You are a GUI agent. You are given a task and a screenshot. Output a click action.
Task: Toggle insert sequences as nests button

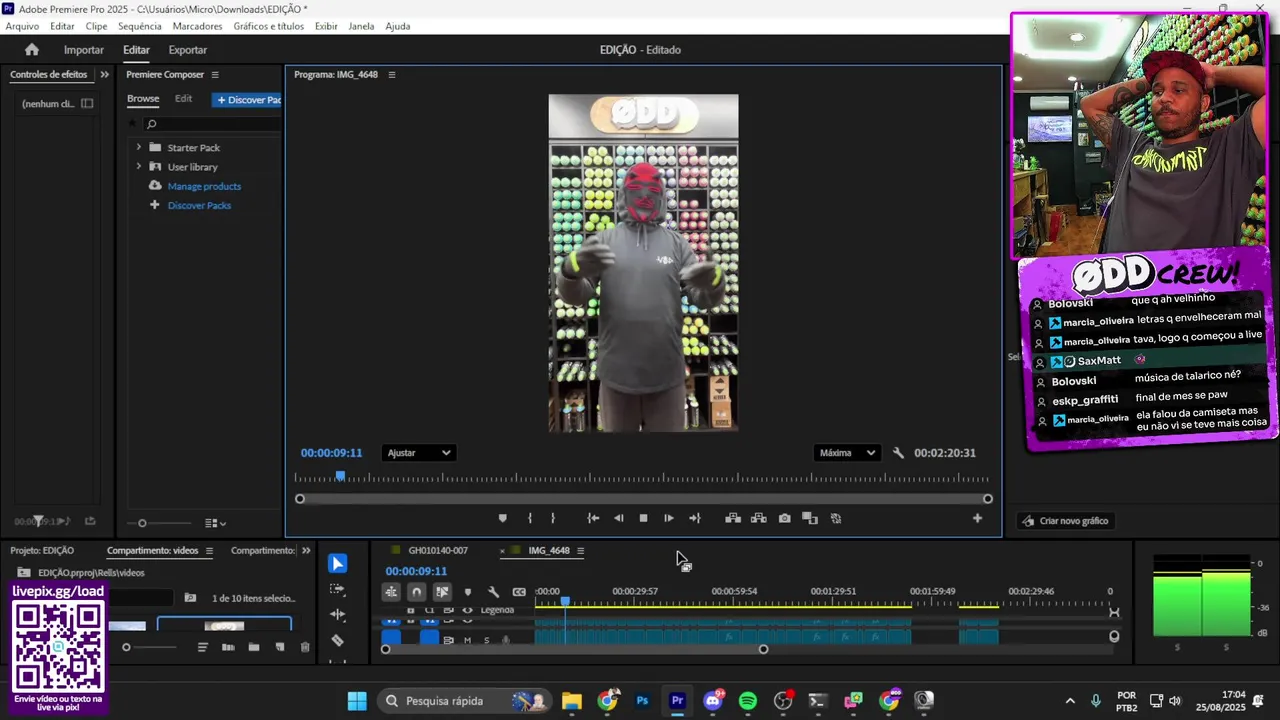(x=391, y=592)
